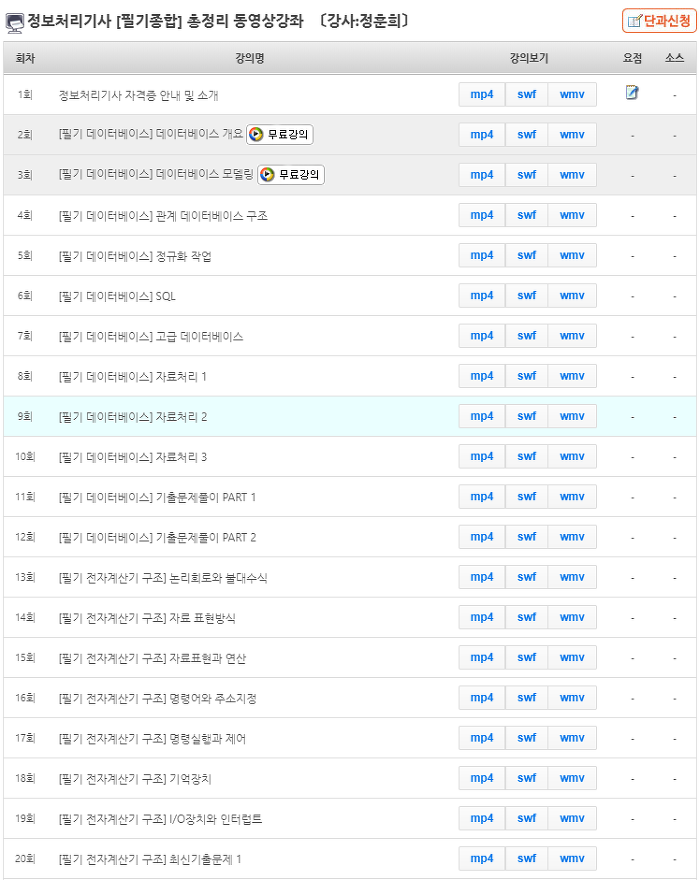Open mp4 for lecture 19회 I/O장치와 인터럽트

(x=482, y=819)
